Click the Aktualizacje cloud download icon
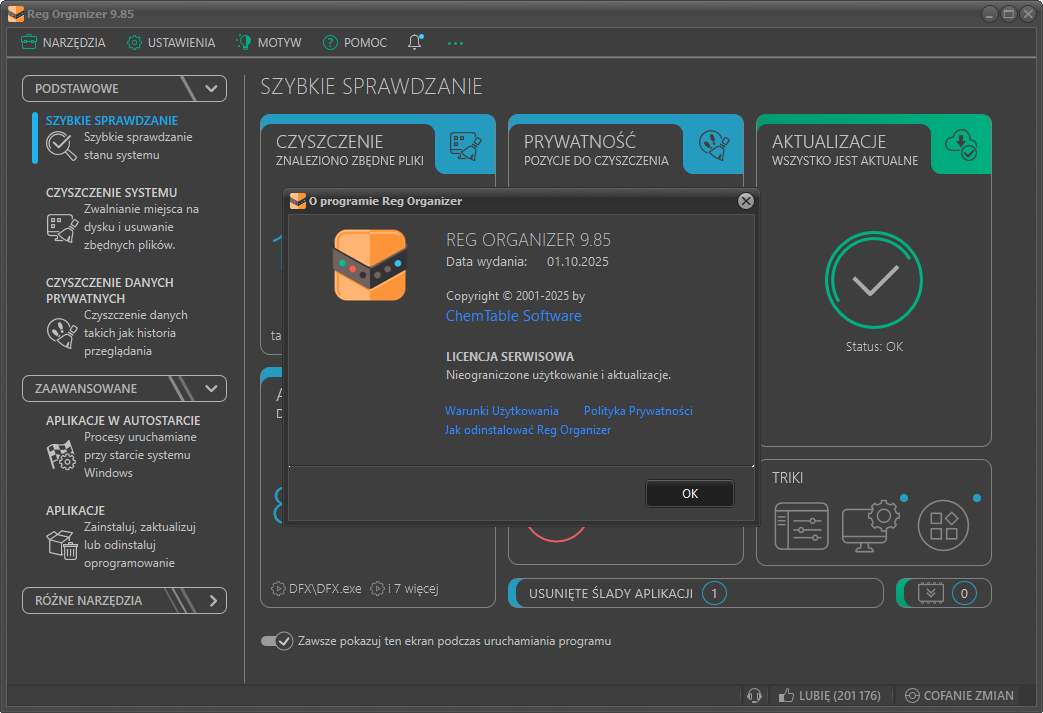1043x713 pixels. point(961,145)
